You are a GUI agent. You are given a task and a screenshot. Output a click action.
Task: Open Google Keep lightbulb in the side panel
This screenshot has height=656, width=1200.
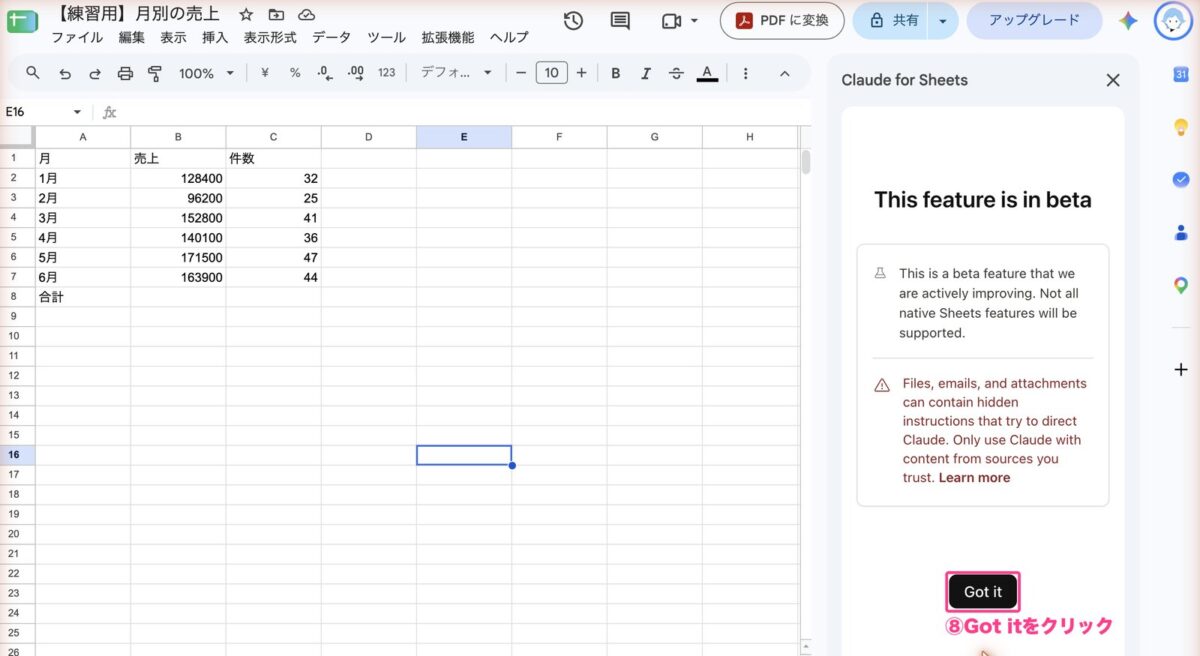[1181, 127]
